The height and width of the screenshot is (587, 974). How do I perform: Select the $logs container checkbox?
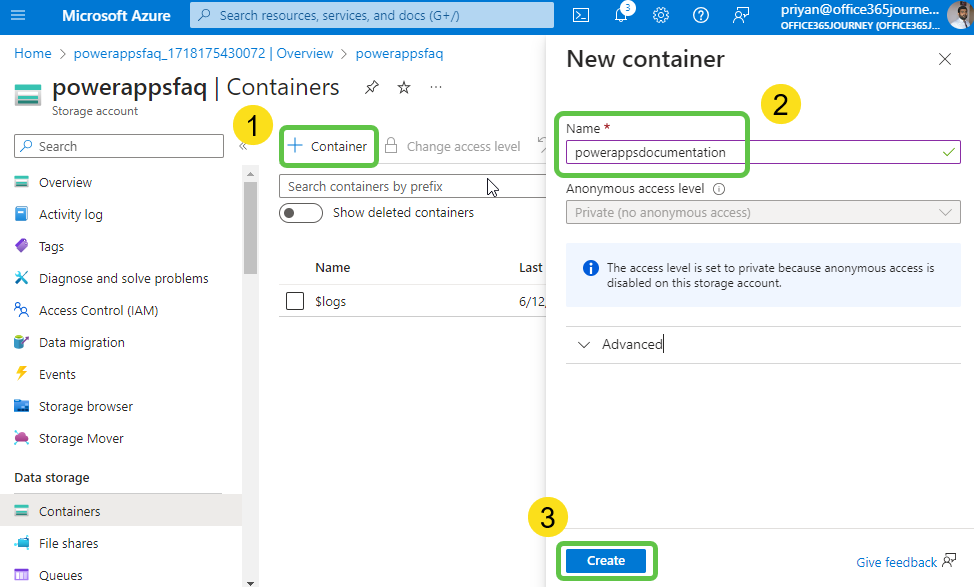coord(295,300)
